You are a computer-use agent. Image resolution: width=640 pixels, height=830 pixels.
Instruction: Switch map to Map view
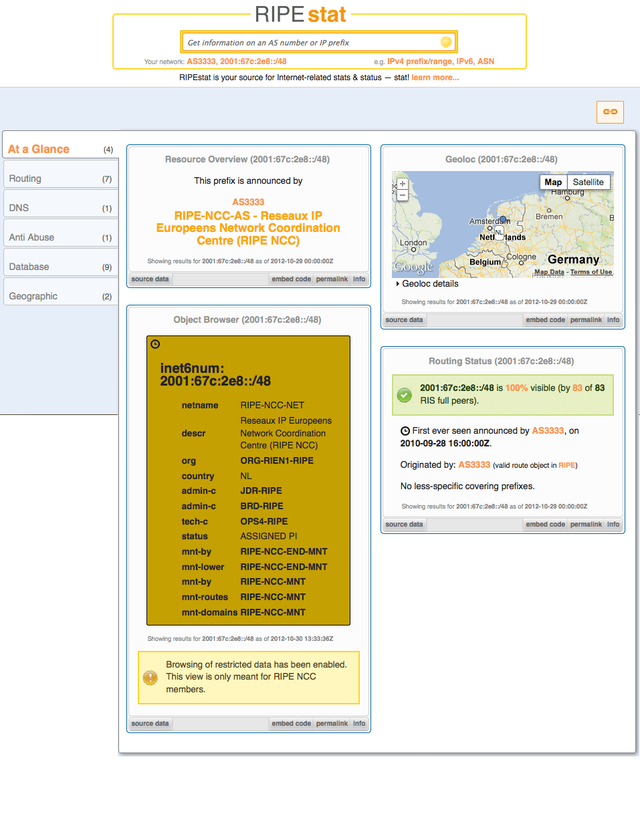click(x=553, y=182)
